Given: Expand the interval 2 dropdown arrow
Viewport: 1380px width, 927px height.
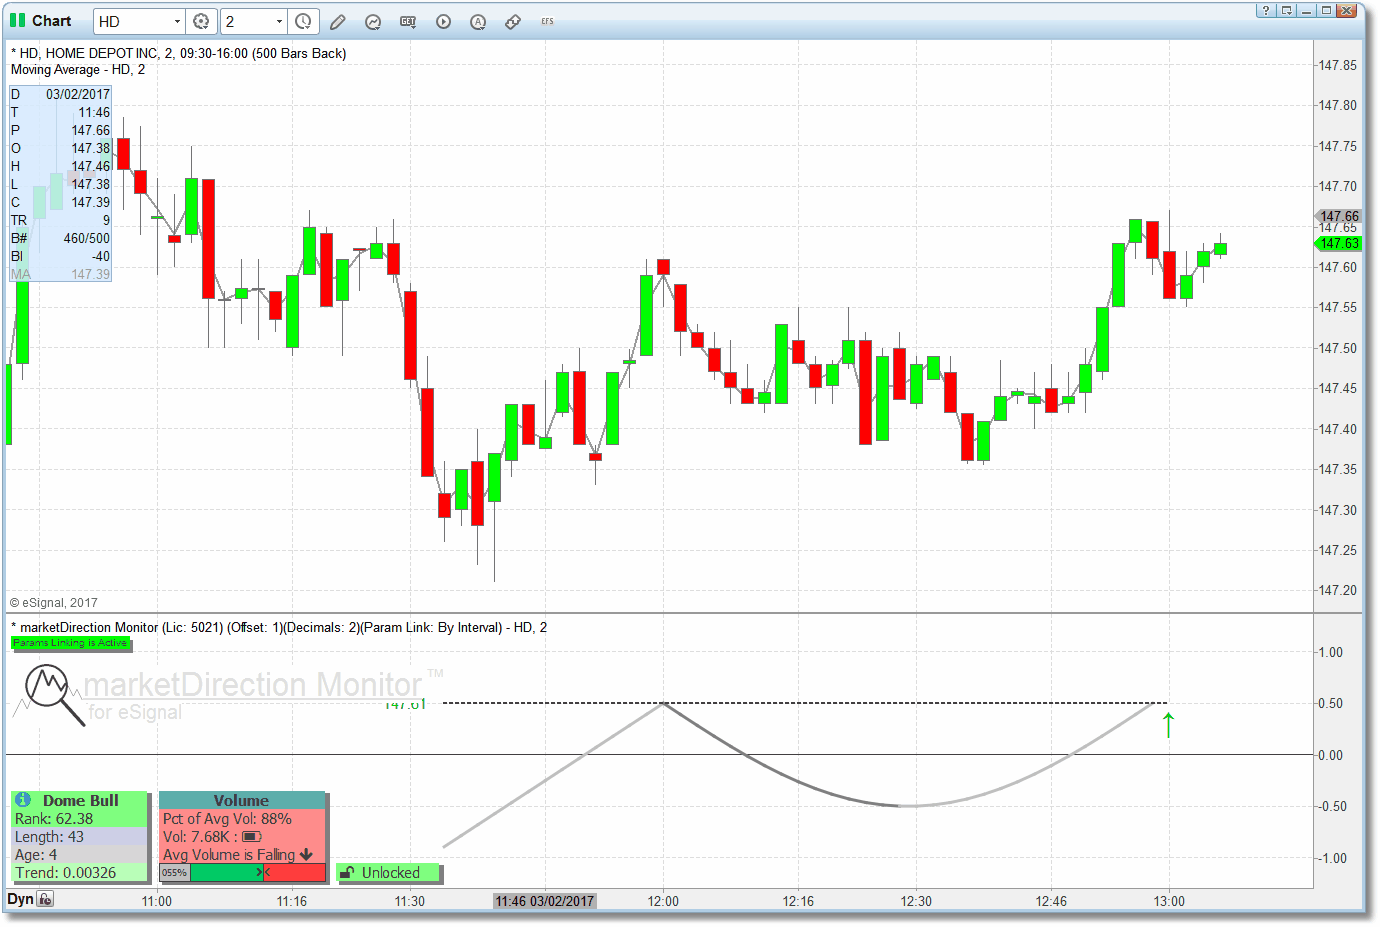Looking at the screenshot, I should coord(279,21).
